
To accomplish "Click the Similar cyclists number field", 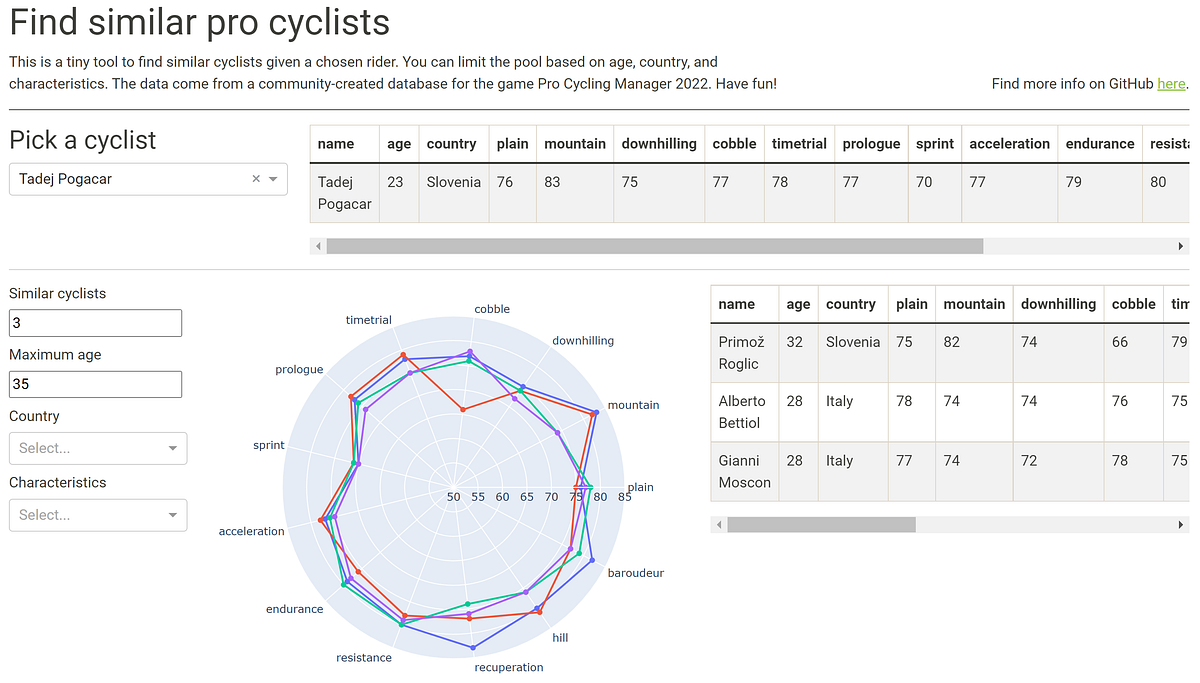I will (x=95, y=322).
